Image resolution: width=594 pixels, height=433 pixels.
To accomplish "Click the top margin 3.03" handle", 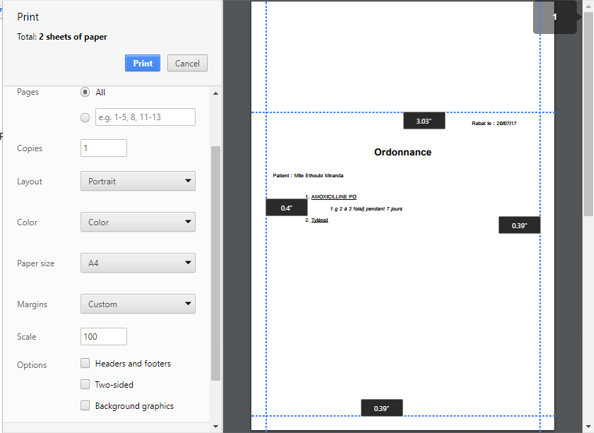I will click(x=424, y=121).
